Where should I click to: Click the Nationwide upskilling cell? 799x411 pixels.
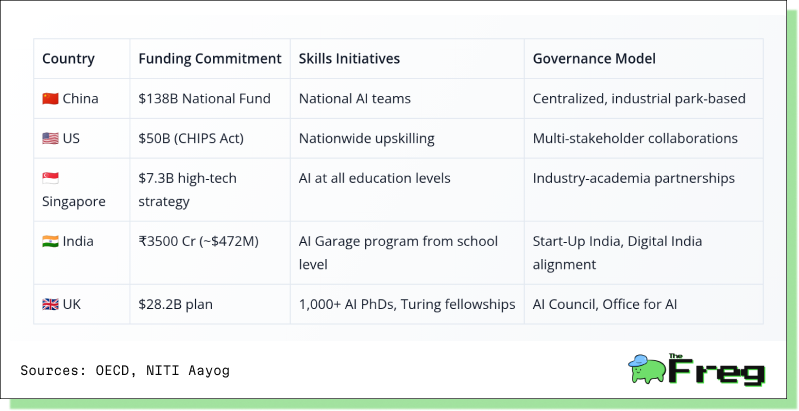click(x=407, y=138)
